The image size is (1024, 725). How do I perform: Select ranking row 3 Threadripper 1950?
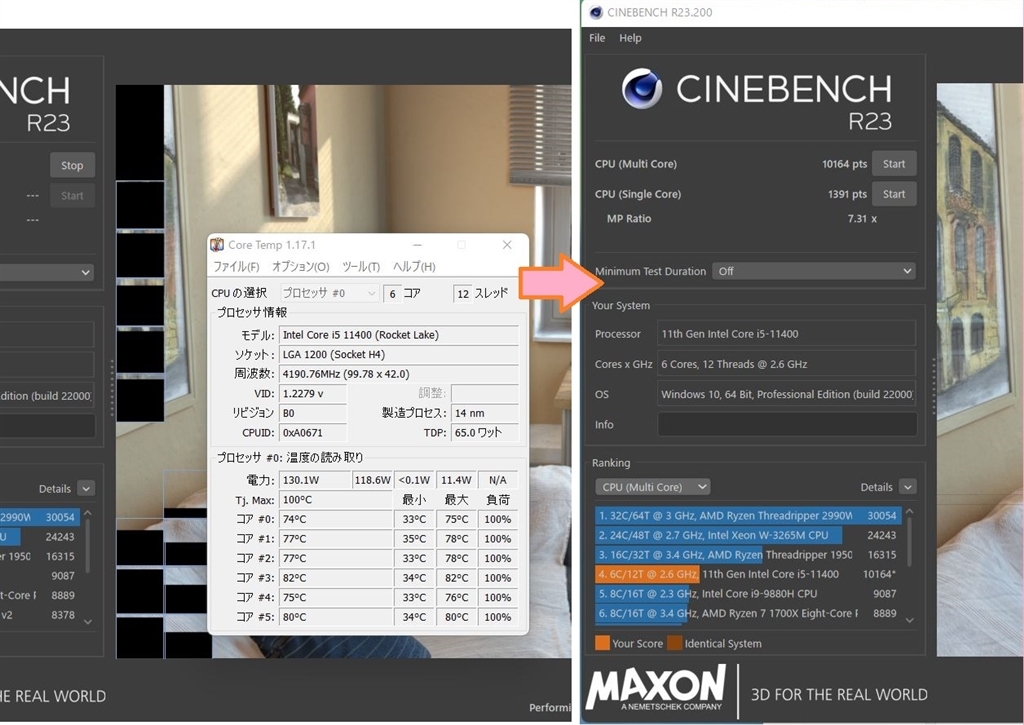click(x=748, y=555)
